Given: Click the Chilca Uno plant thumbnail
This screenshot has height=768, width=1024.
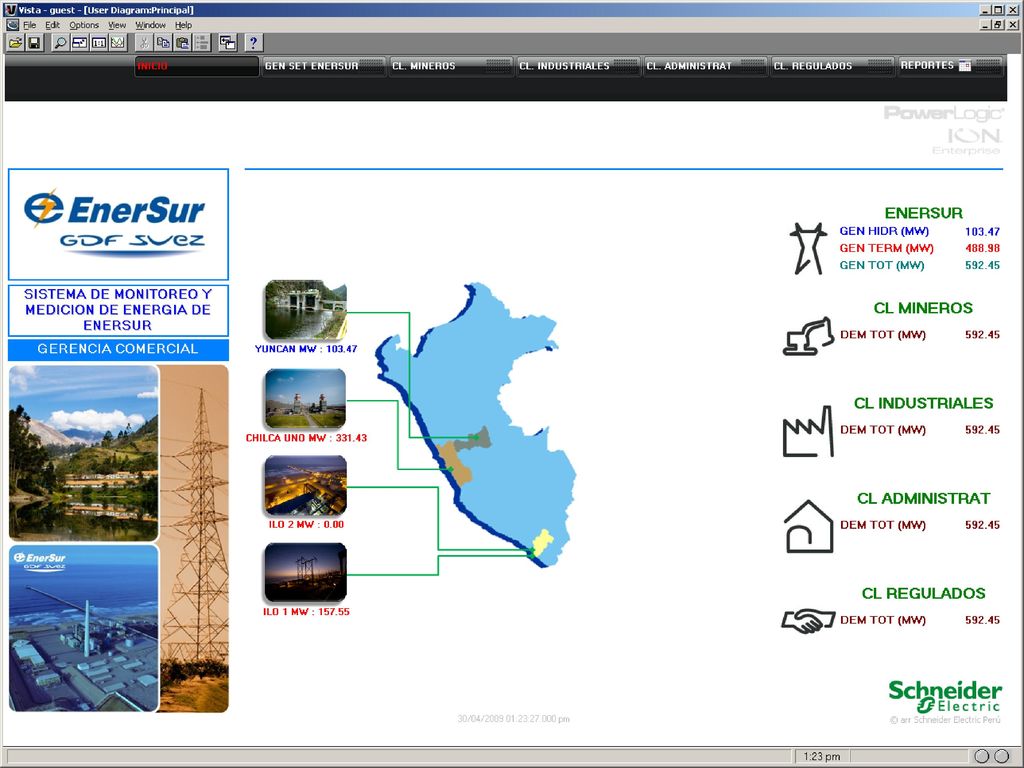Looking at the screenshot, I should [306, 398].
